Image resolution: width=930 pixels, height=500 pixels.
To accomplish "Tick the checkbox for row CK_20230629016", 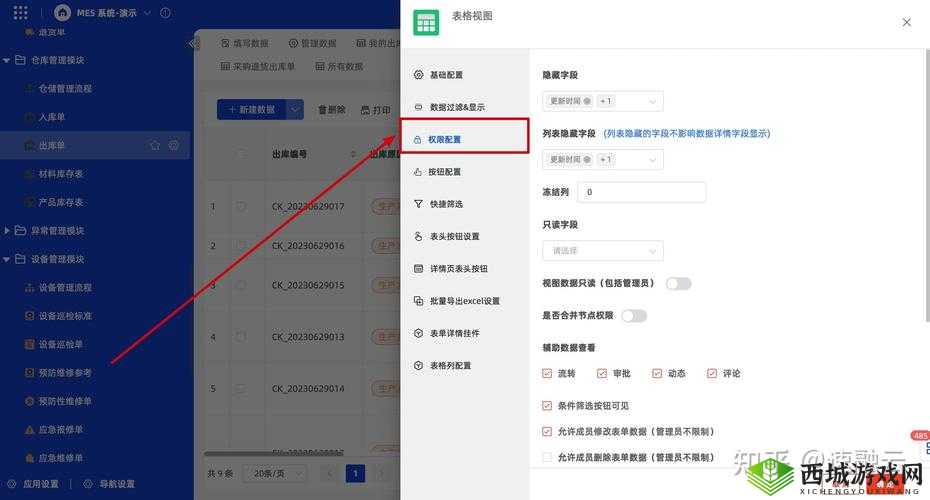I will [x=241, y=246].
